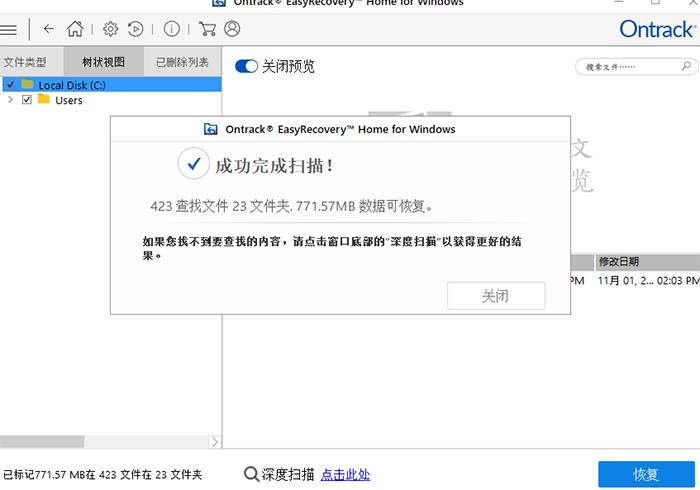Open settings gear icon in toolbar

[x=110, y=29]
